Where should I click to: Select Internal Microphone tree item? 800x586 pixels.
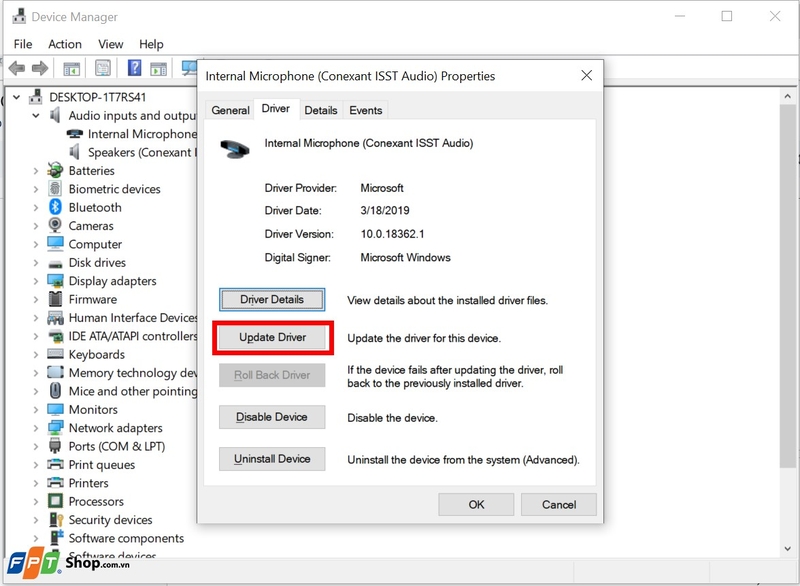click(x=132, y=134)
